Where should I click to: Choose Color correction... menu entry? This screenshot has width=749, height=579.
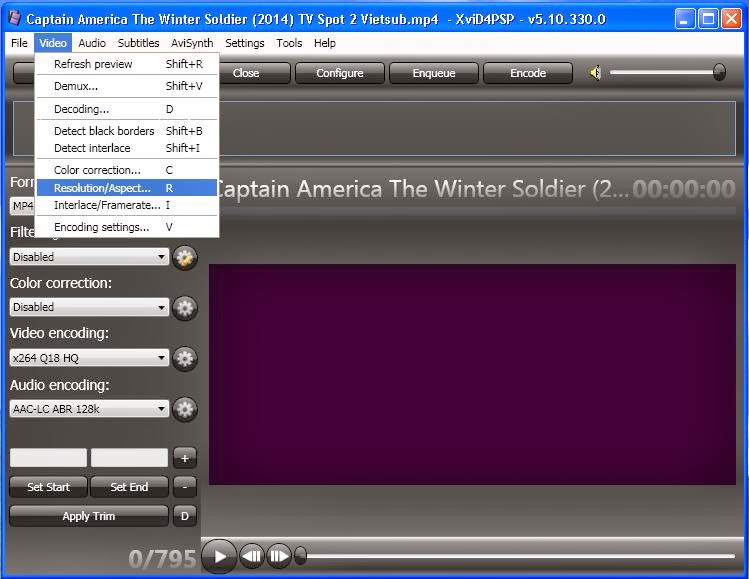pyautogui.click(x=127, y=170)
